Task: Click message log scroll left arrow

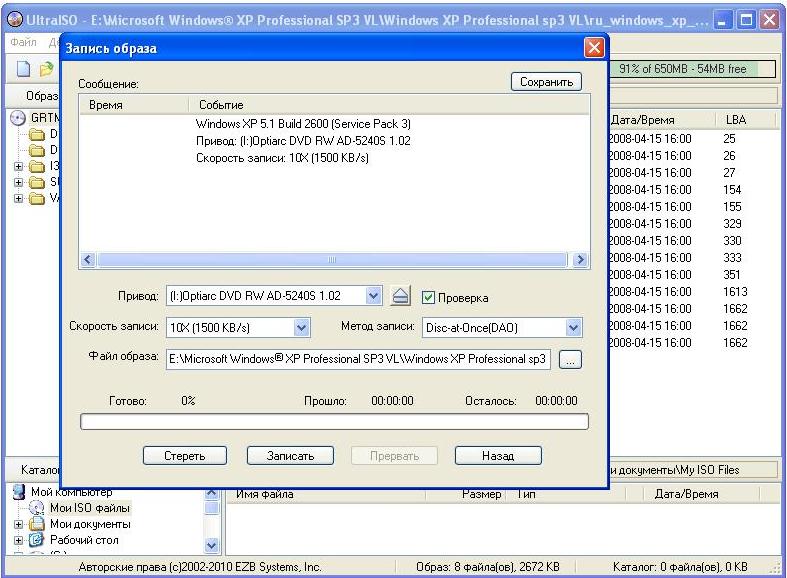Action: (88, 259)
